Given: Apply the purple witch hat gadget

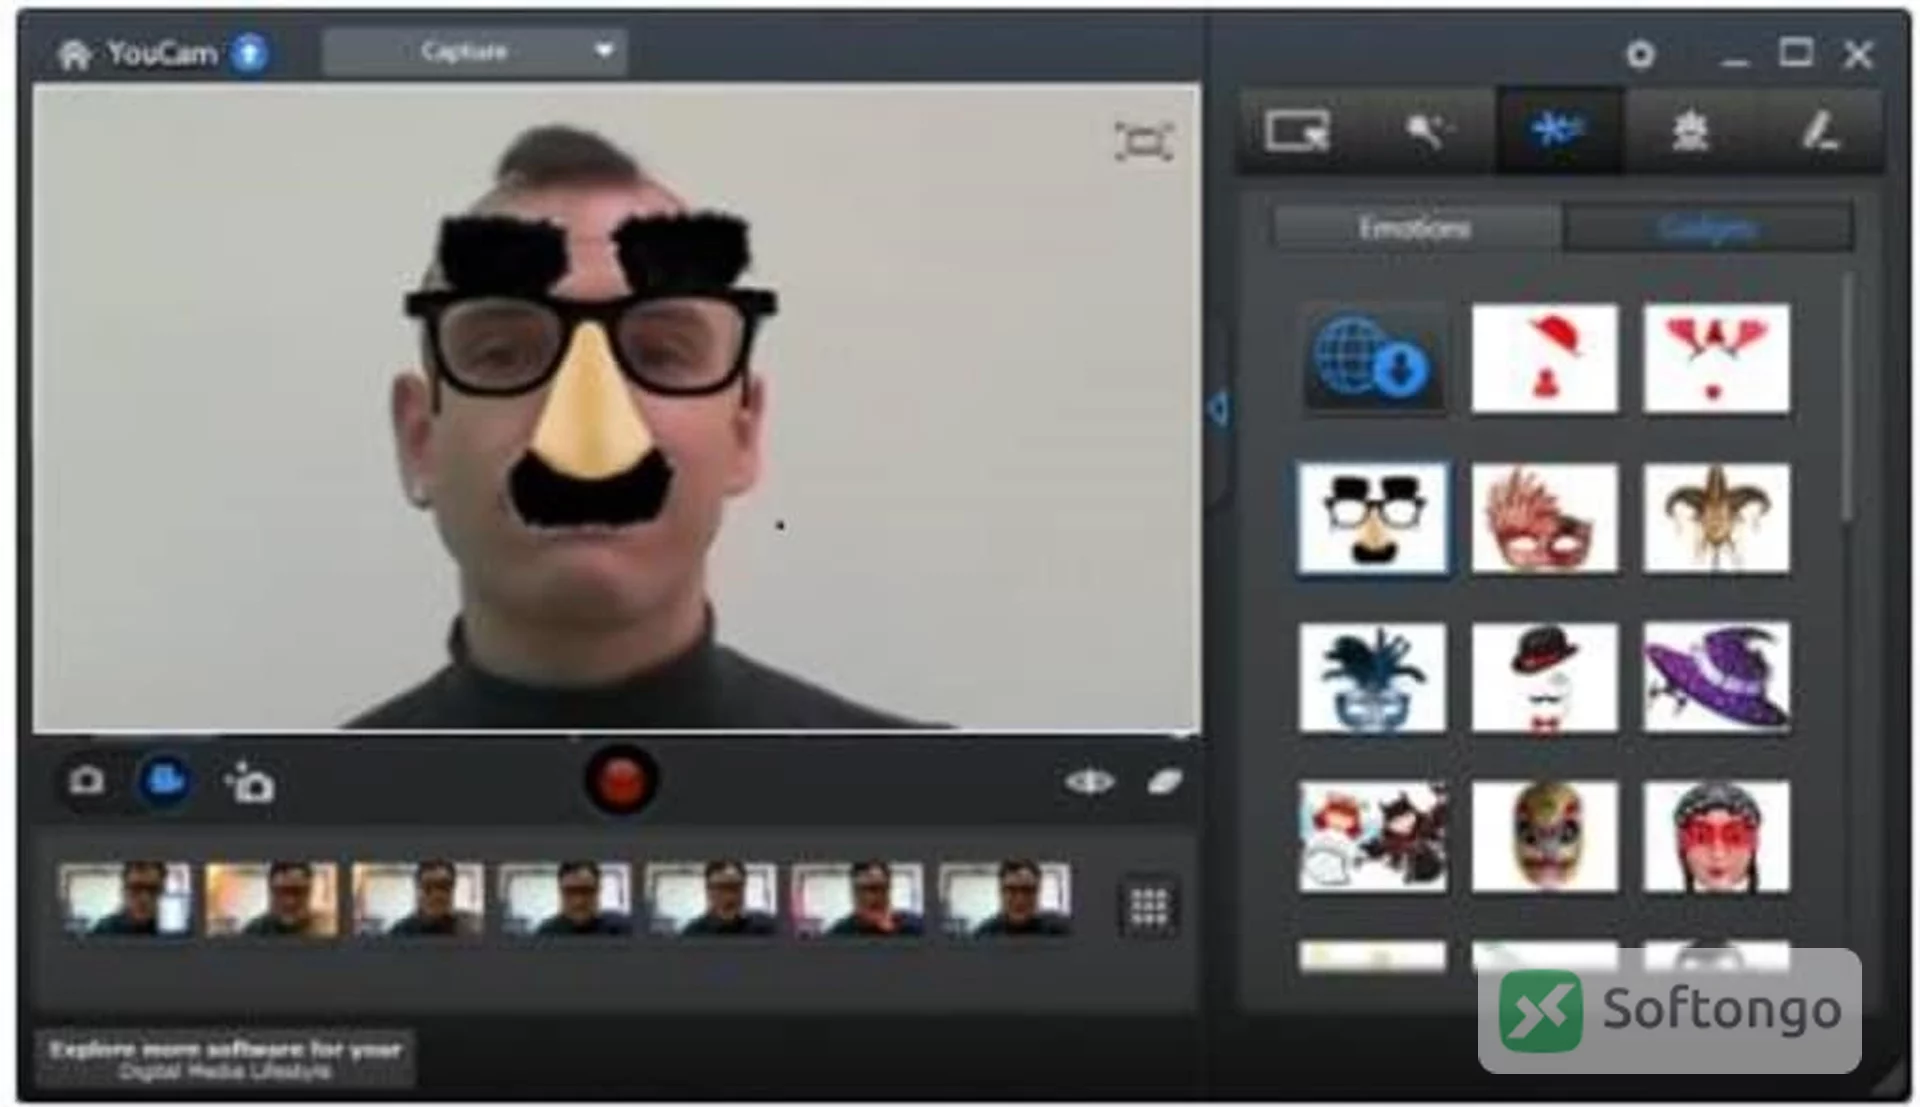Looking at the screenshot, I should [1716, 678].
